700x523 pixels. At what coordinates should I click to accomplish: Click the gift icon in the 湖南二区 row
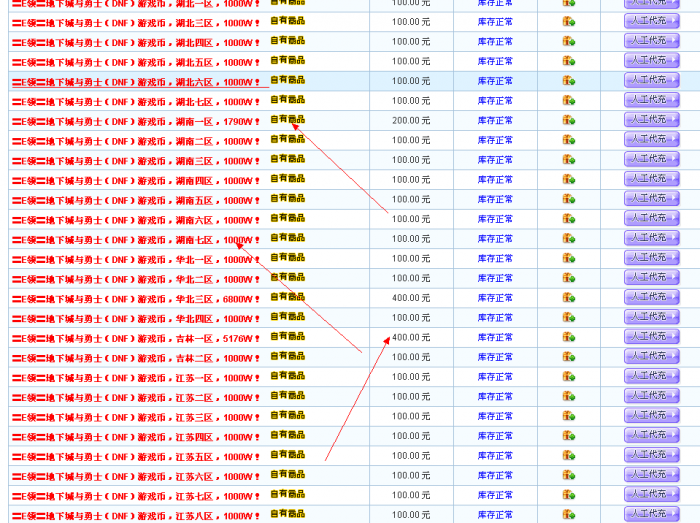point(568,140)
